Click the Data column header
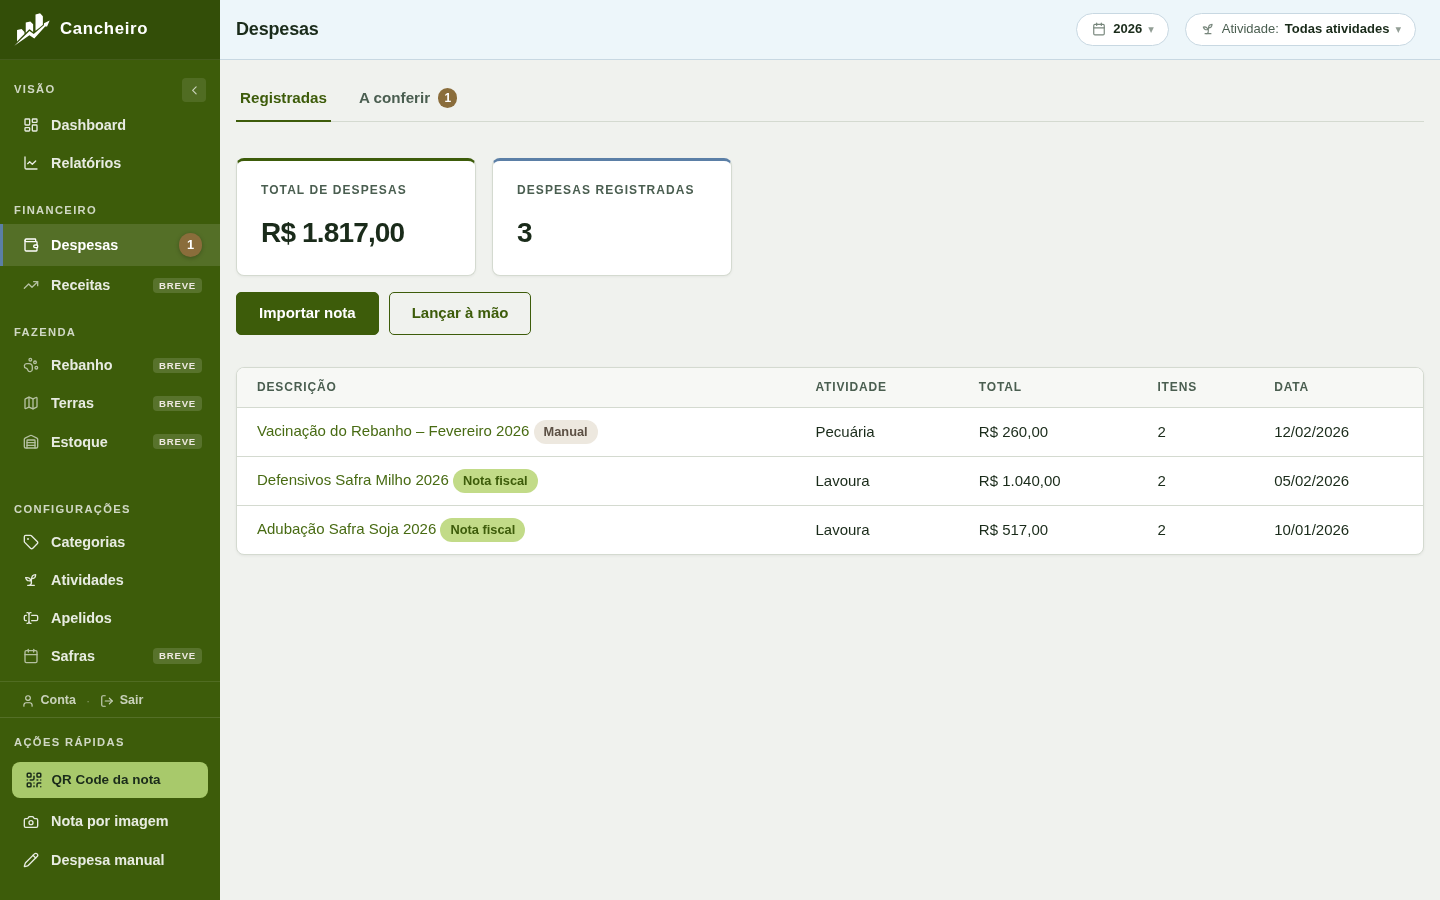The image size is (1440, 900). tap(1291, 387)
